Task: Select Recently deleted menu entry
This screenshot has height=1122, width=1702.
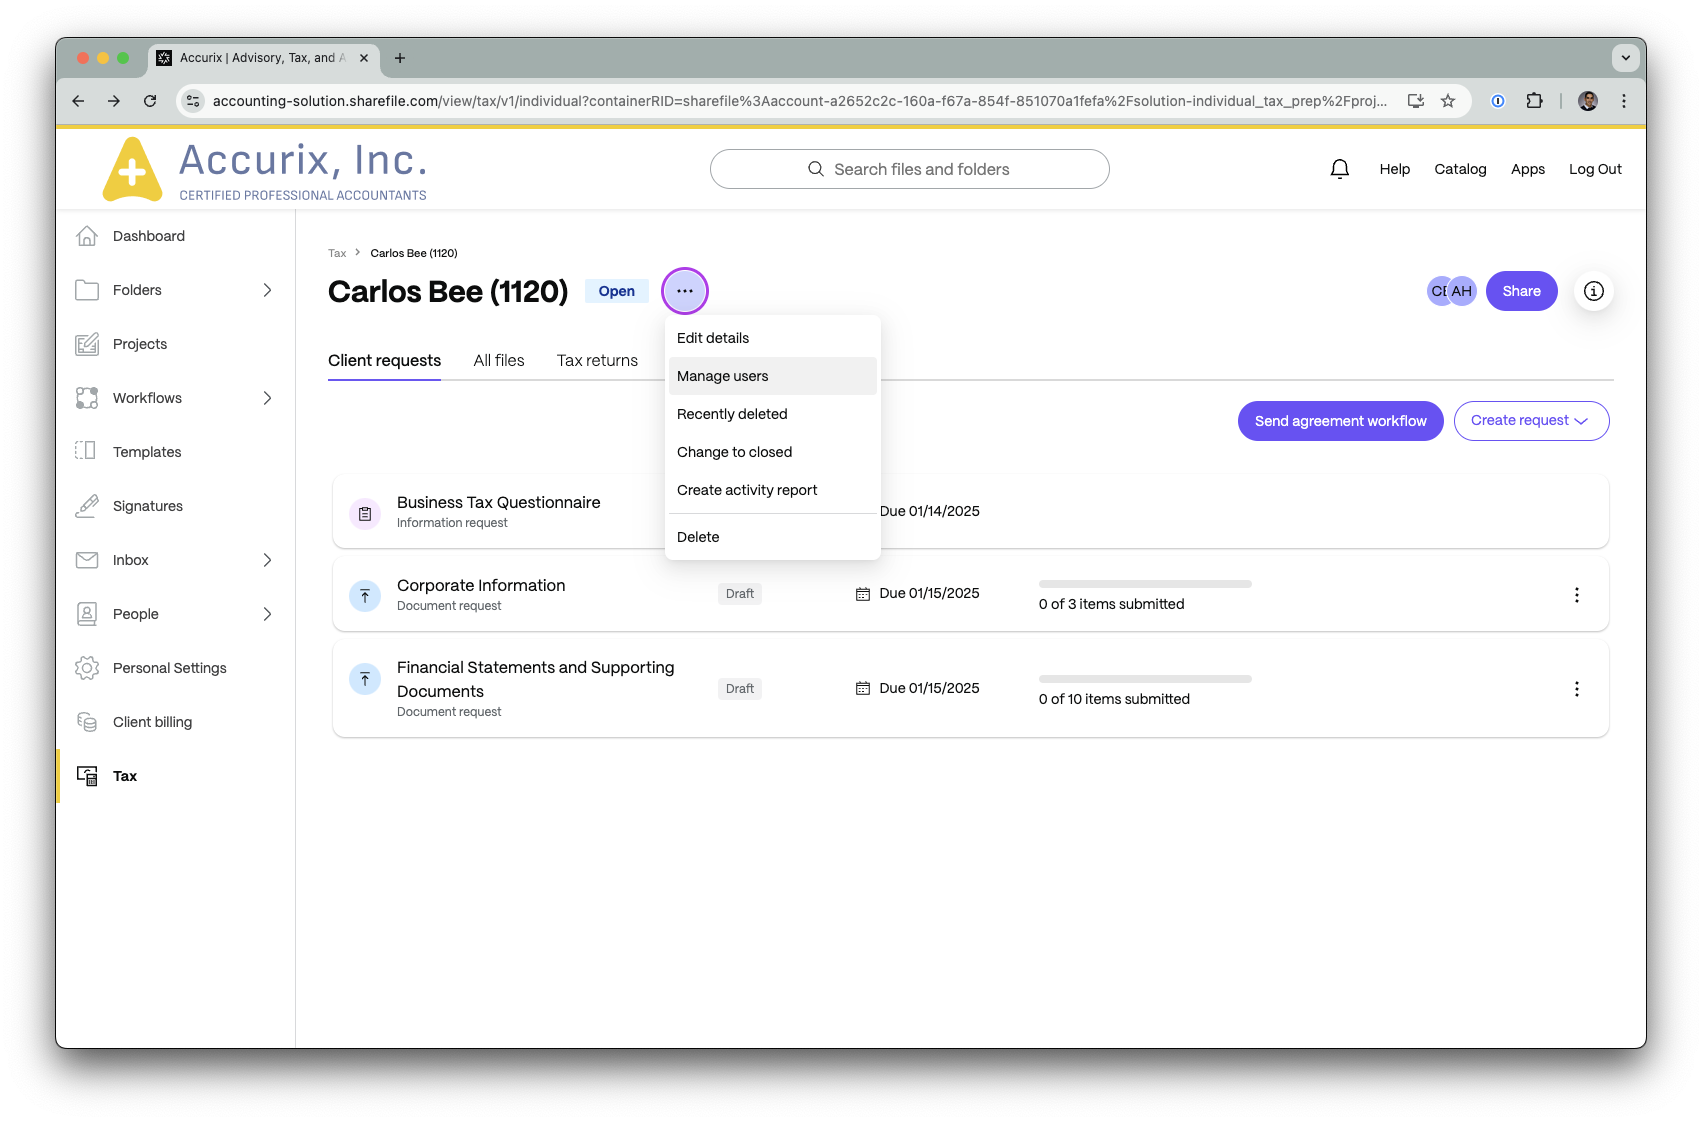Action: pyautogui.click(x=772, y=414)
